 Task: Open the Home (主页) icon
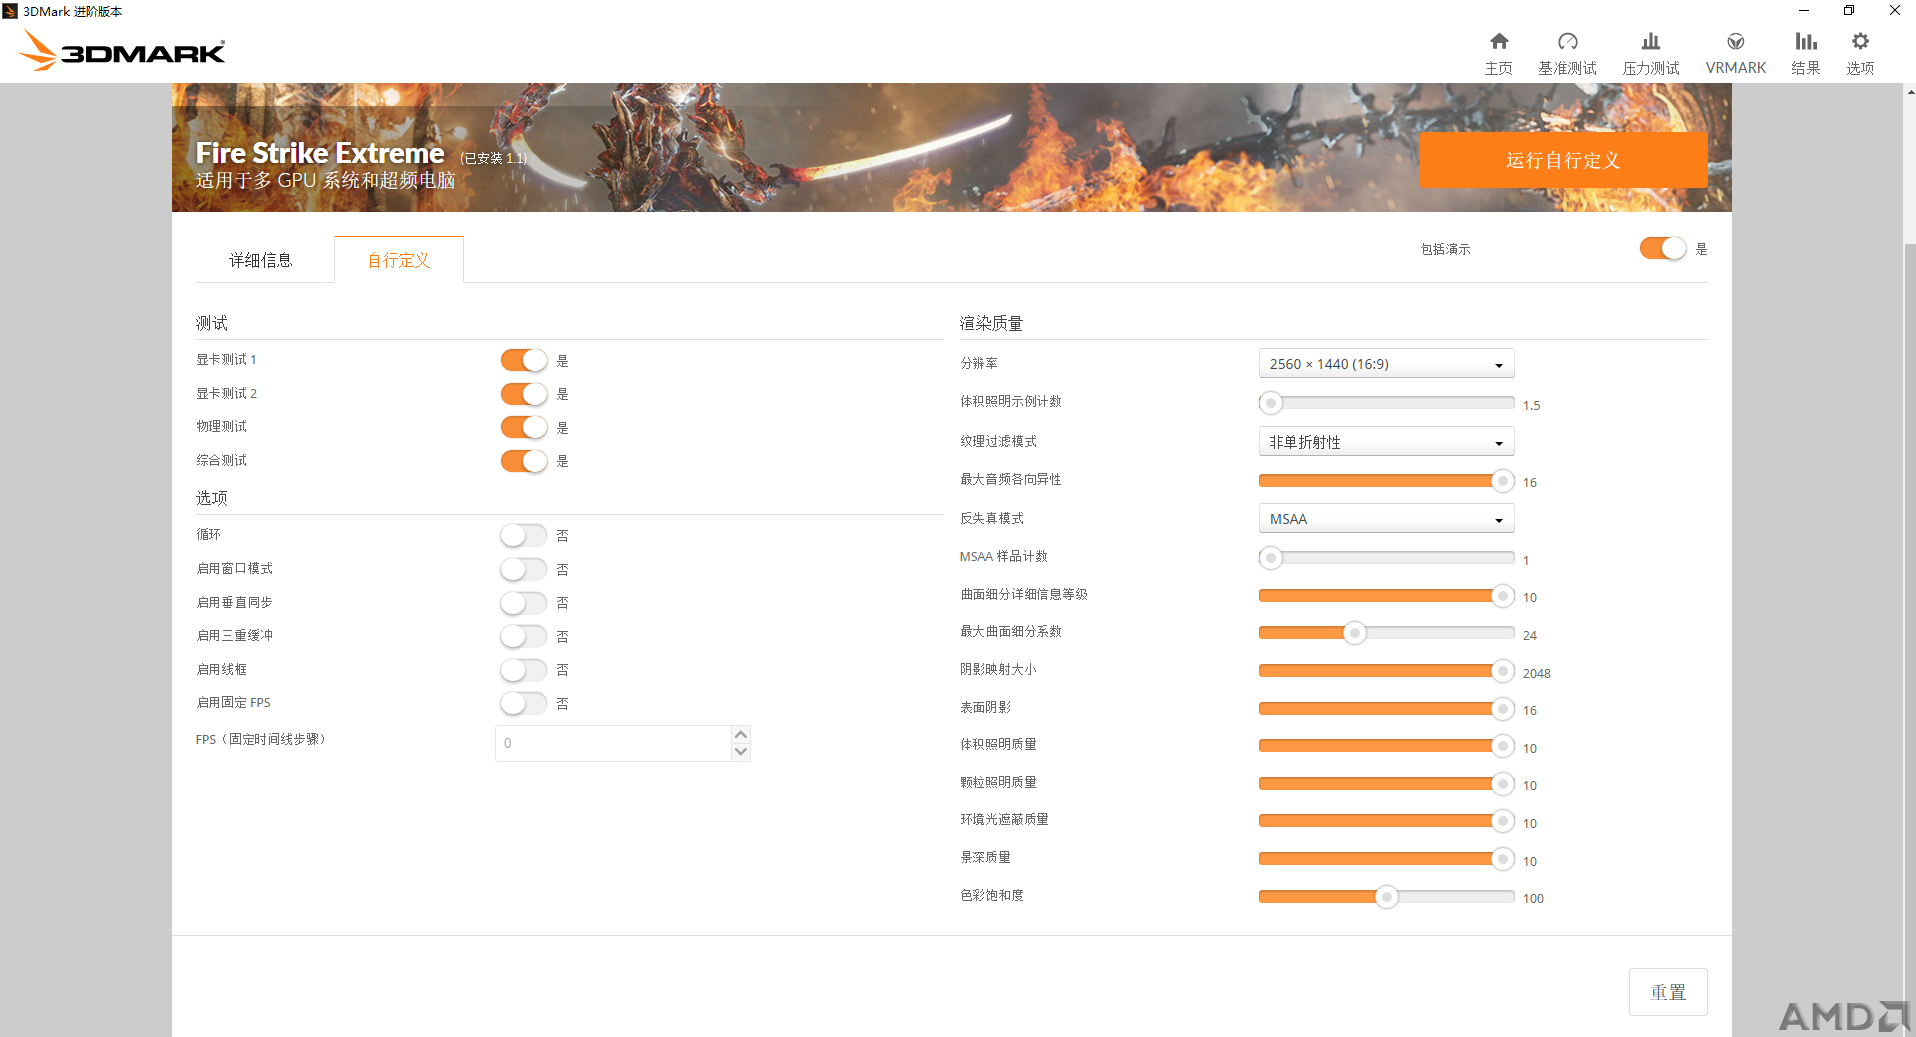point(1498,41)
